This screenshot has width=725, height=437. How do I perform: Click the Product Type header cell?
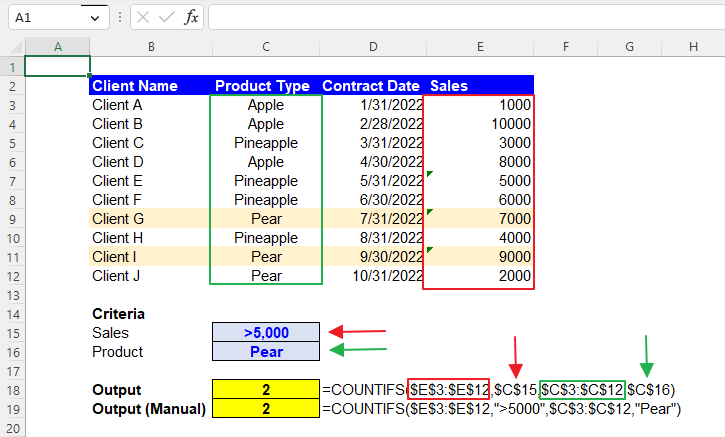[x=266, y=86]
